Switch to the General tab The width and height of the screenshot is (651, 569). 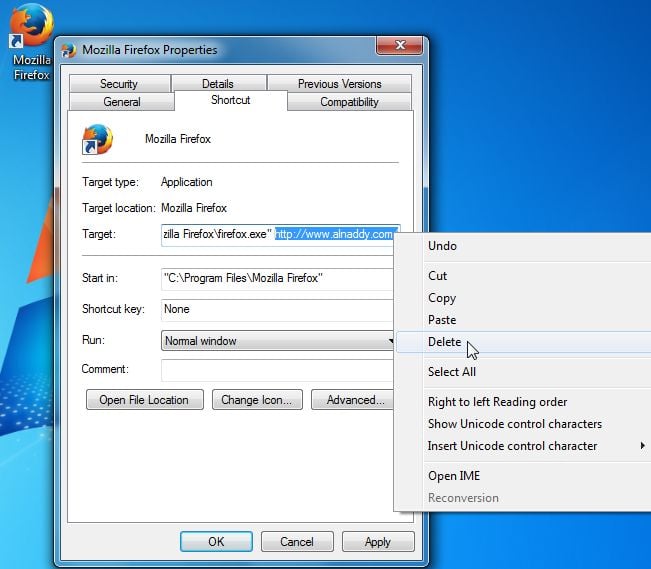click(122, 102)
